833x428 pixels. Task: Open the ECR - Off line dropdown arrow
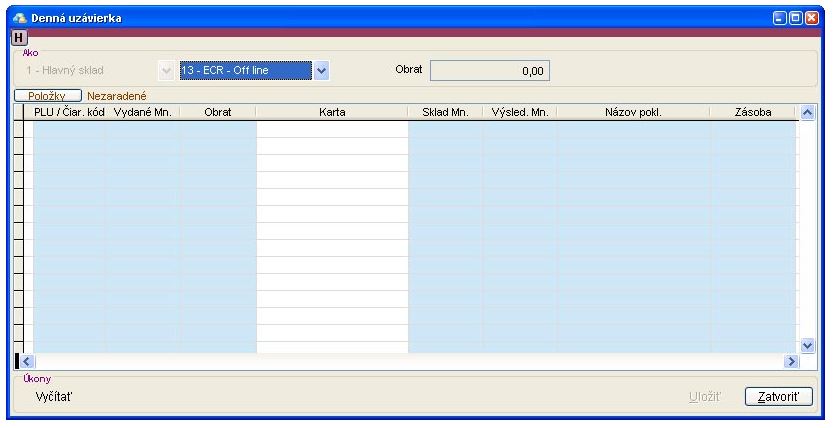pos(321,71)
